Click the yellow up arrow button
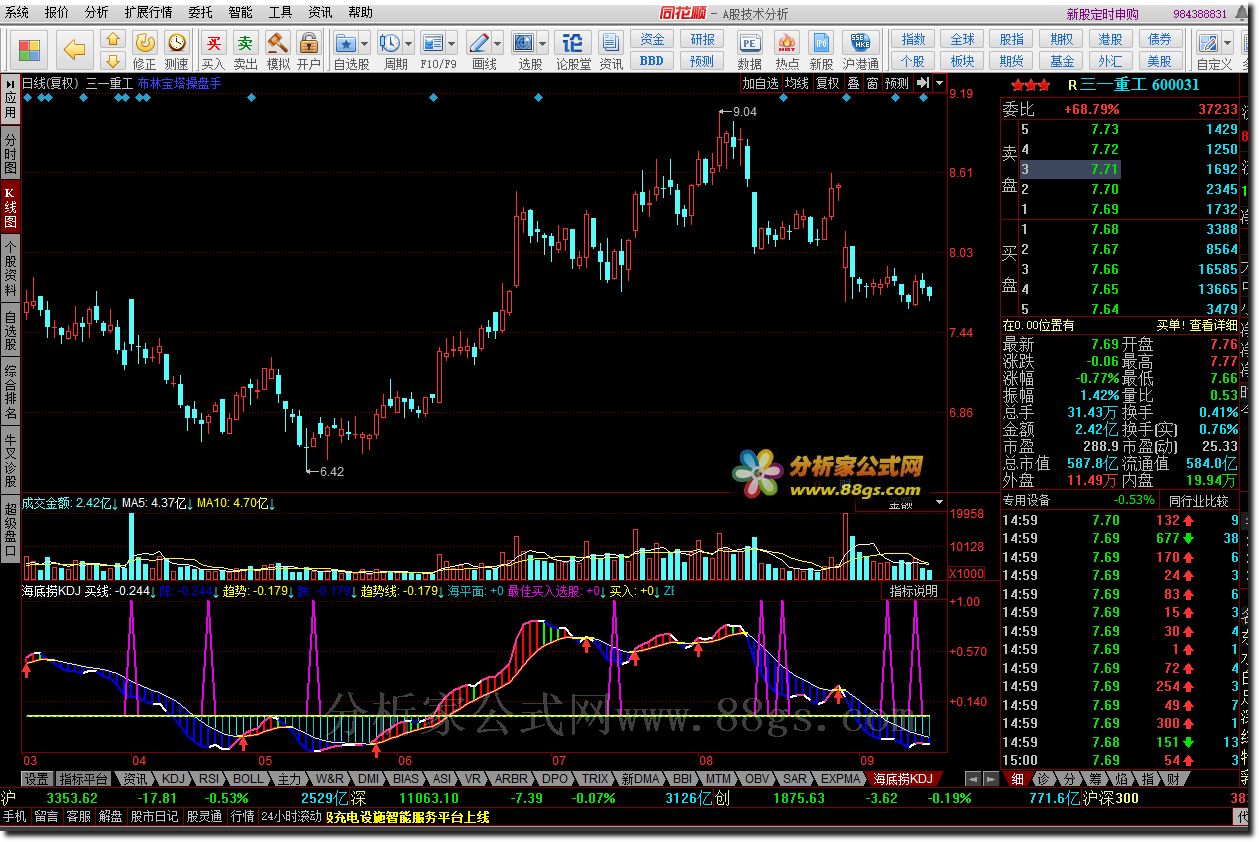Screen dimensions: 1260x842 [x=113, y=40]
